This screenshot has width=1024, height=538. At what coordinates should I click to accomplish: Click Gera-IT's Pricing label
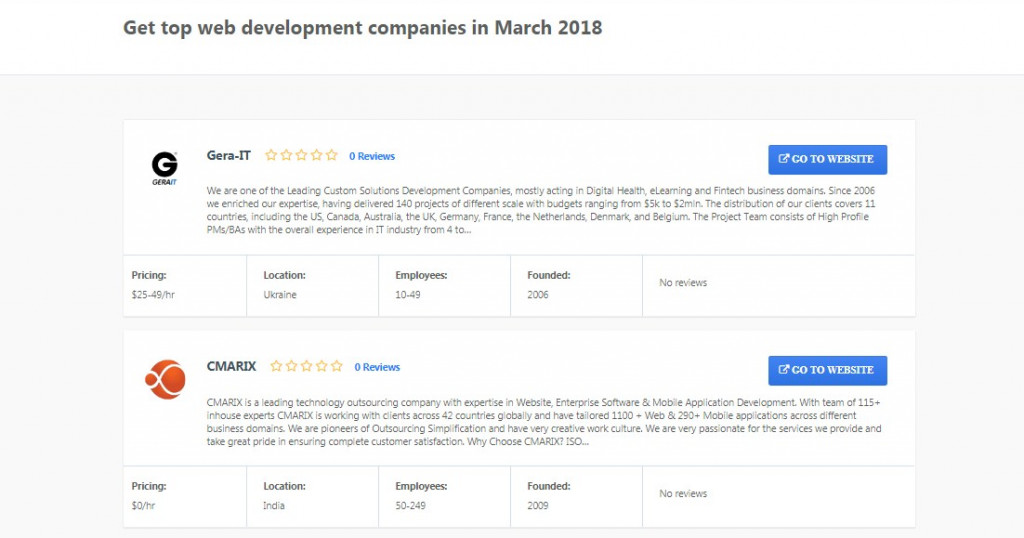149,276
